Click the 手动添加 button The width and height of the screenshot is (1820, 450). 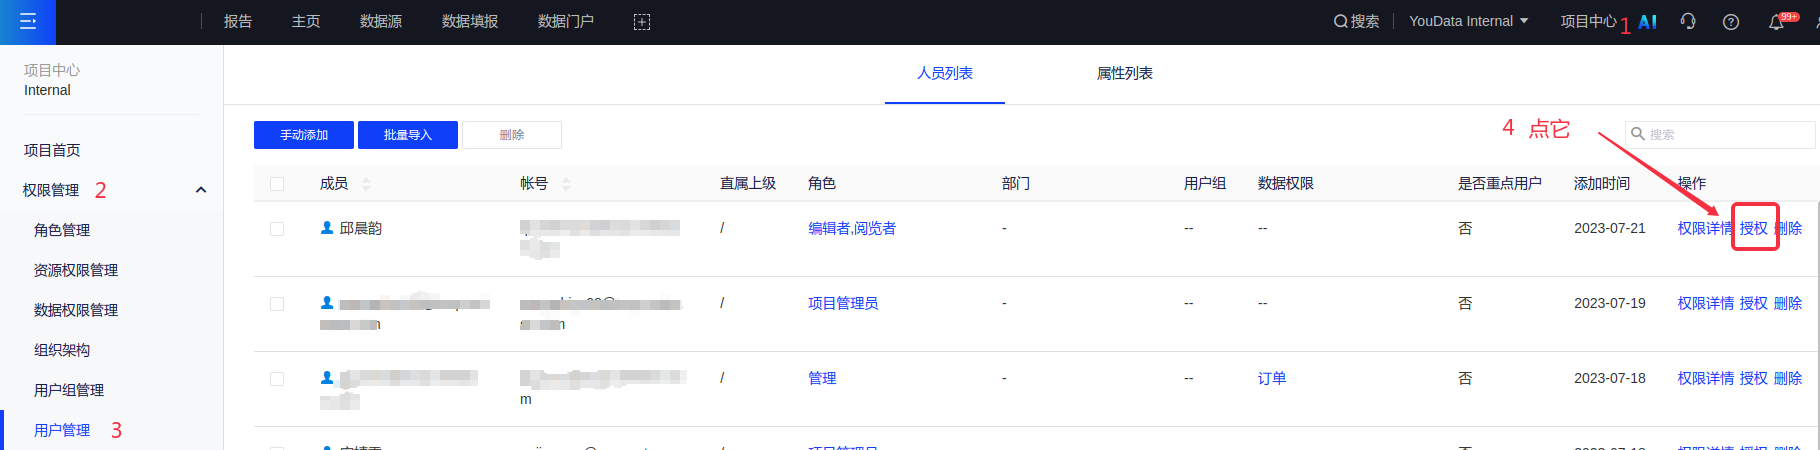[304, 135]
